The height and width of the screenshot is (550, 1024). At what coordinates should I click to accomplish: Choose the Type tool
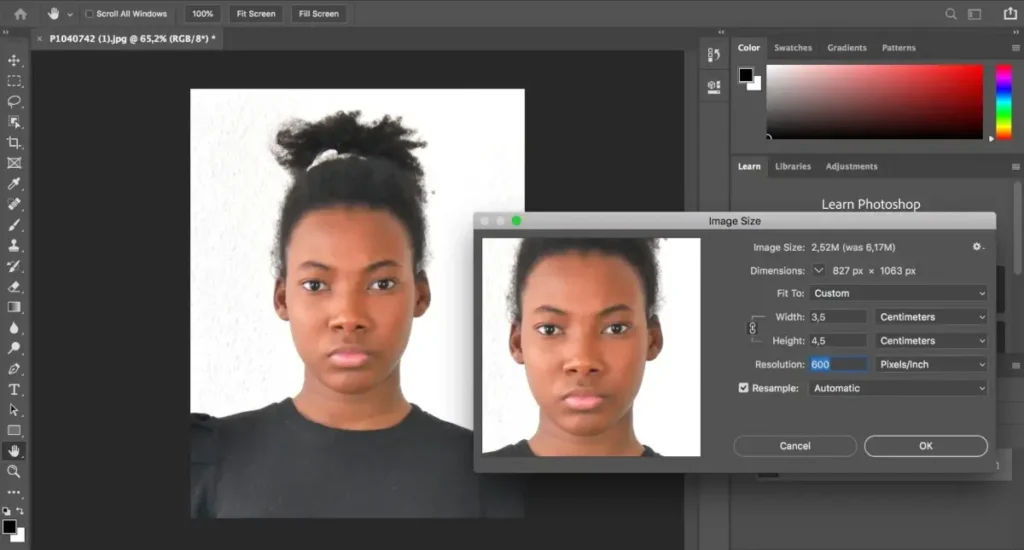pos(14,389)
